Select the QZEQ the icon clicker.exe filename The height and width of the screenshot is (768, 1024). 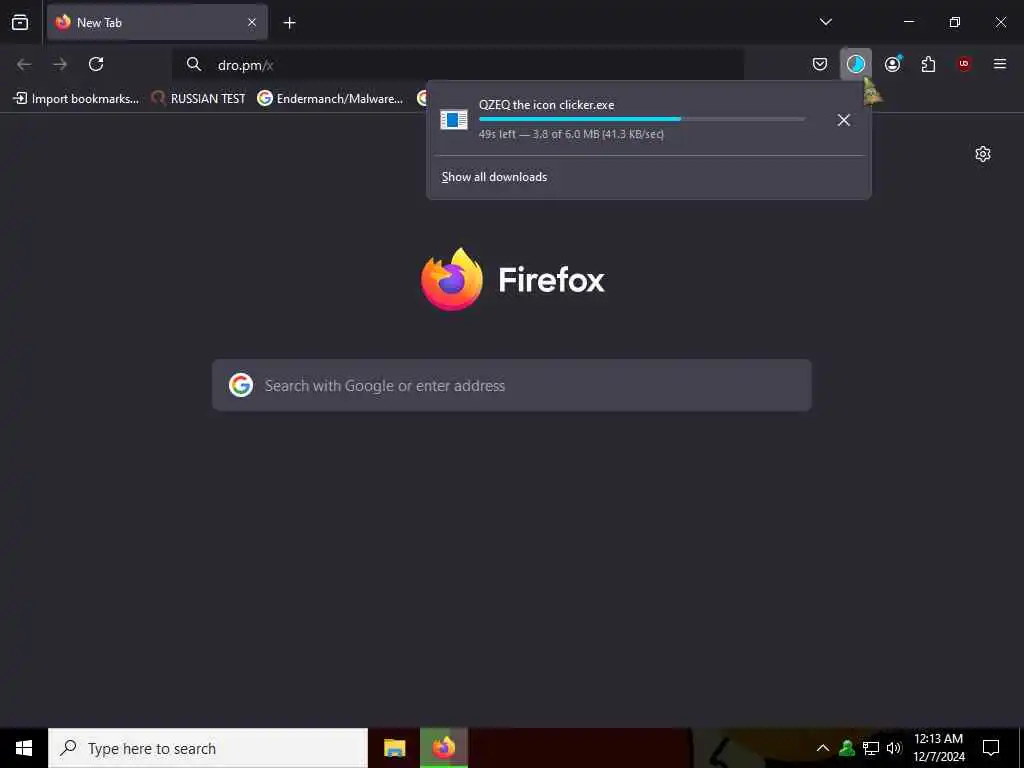click(547, 104)
